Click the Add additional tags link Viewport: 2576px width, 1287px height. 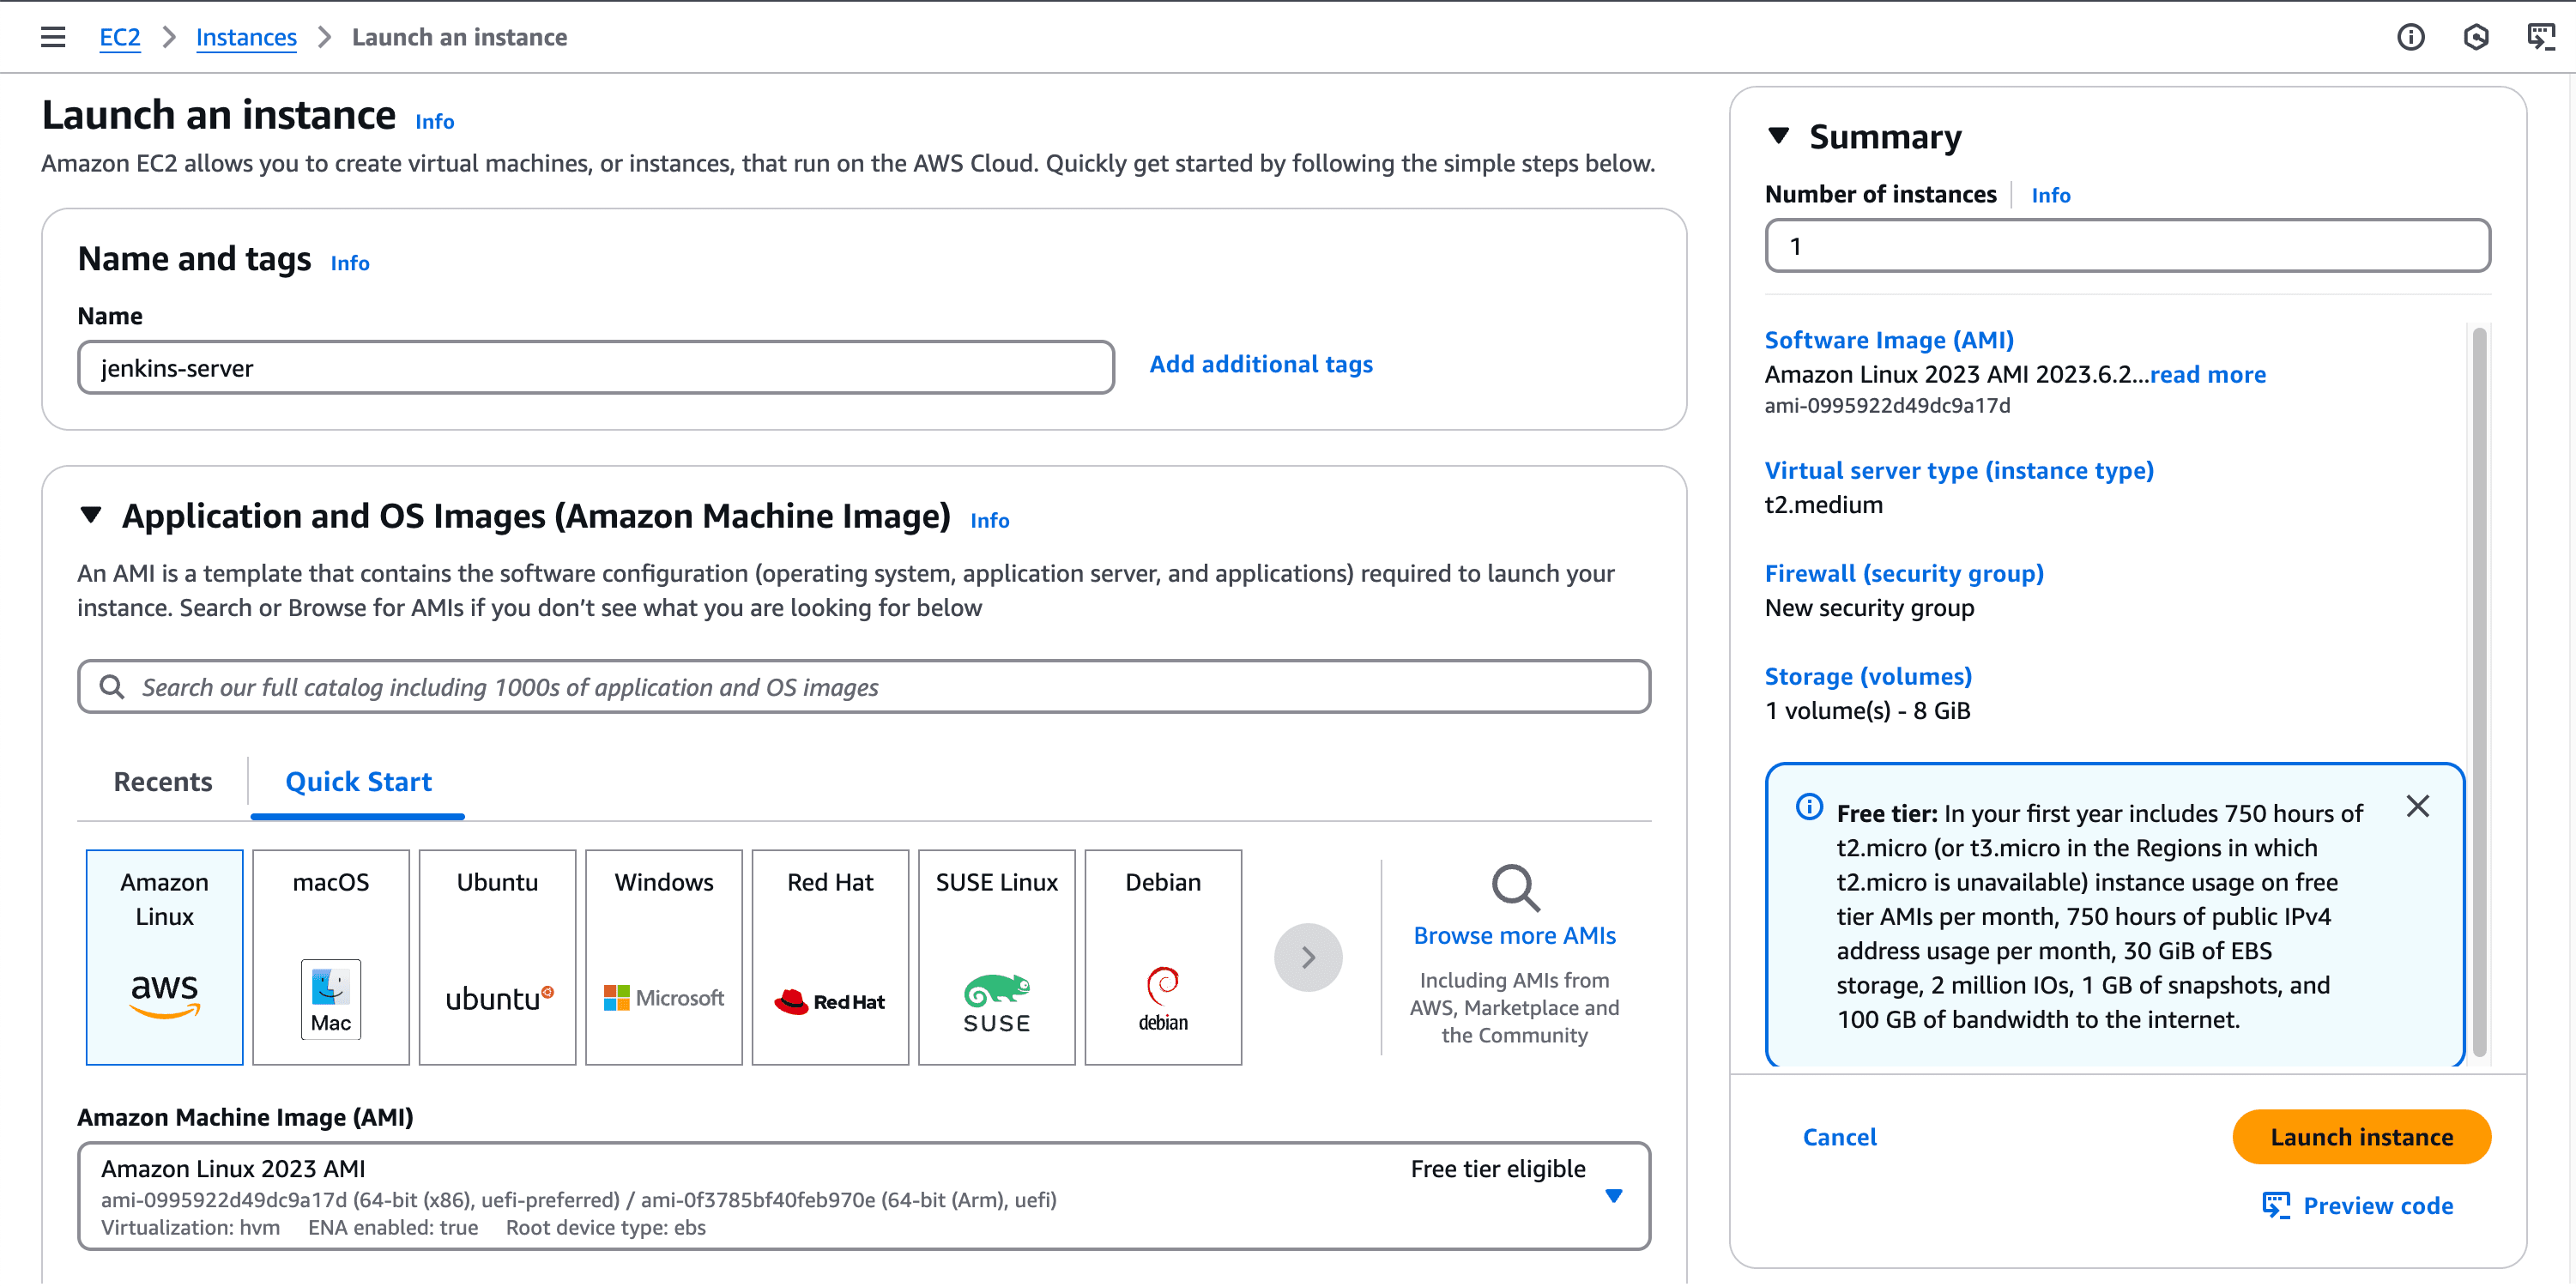(x=1260, y=364)
